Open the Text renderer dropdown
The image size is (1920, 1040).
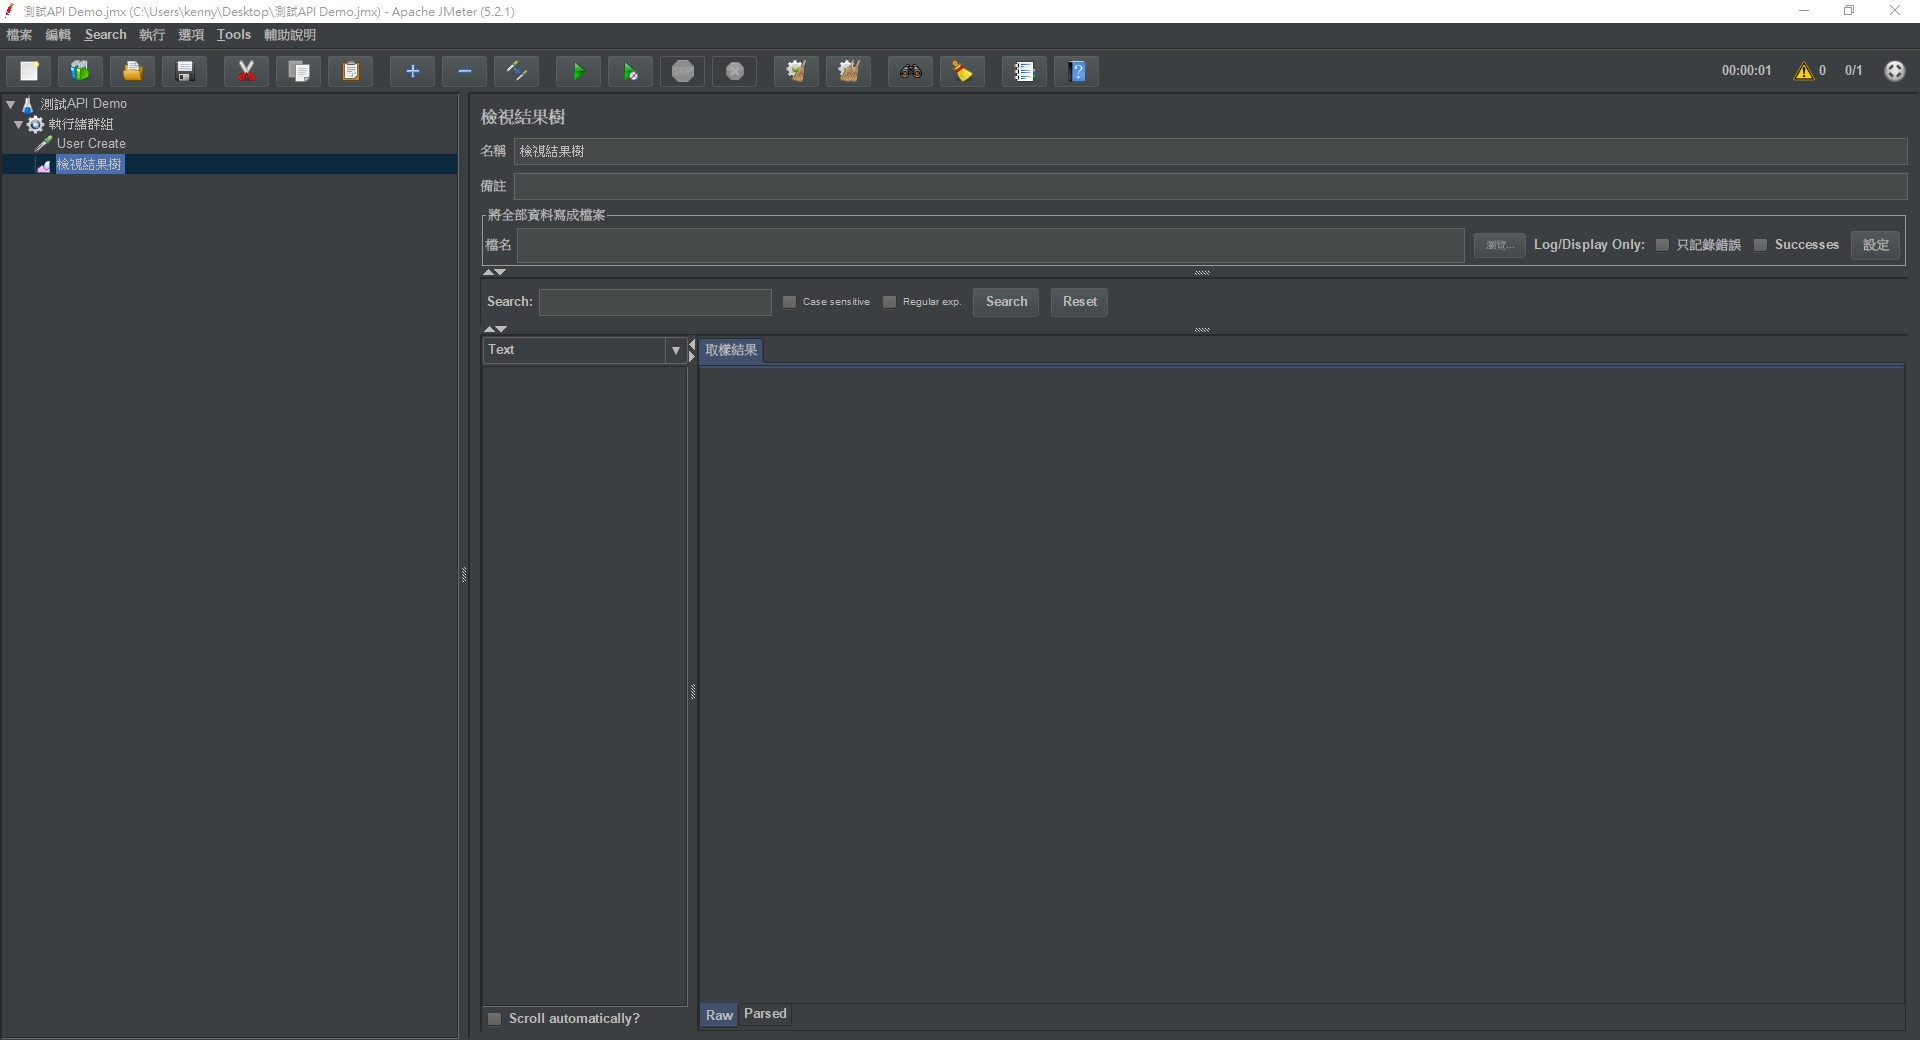point(675,350)
